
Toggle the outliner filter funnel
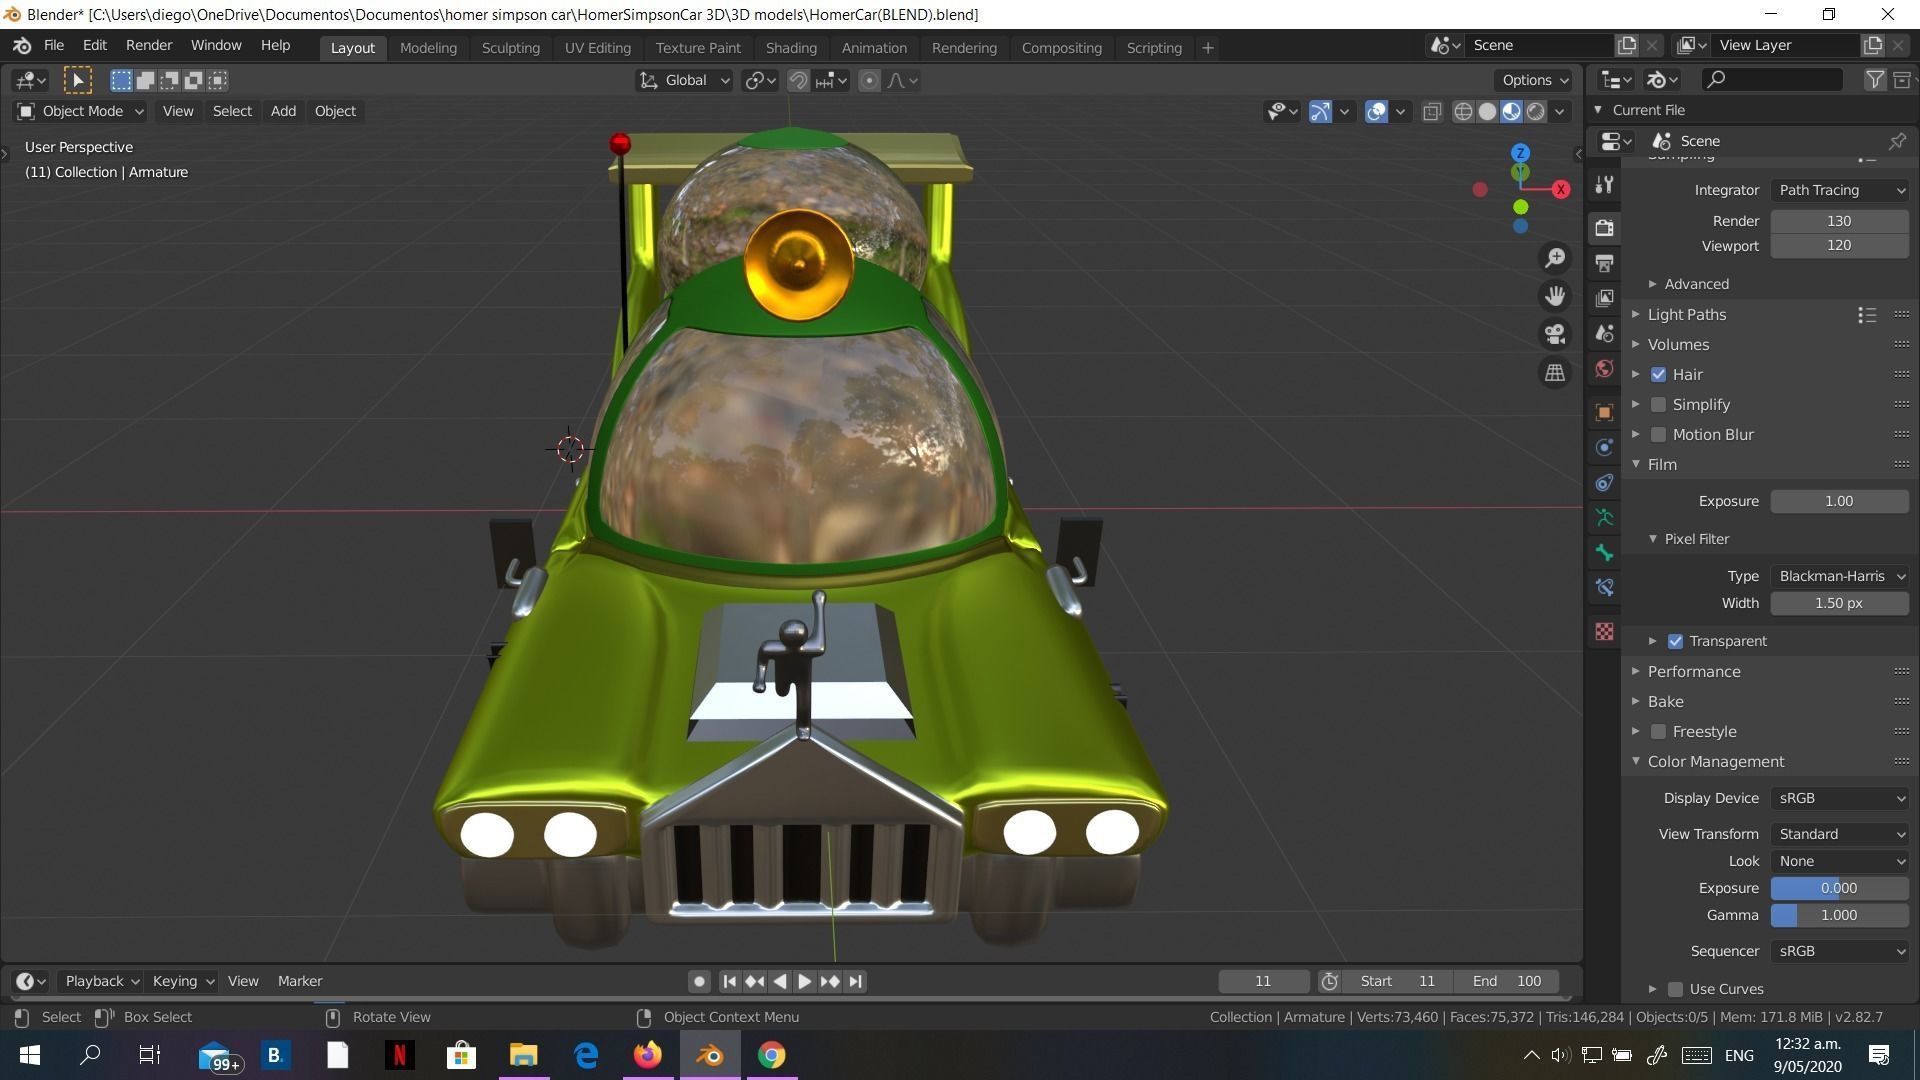(1875, 80)
